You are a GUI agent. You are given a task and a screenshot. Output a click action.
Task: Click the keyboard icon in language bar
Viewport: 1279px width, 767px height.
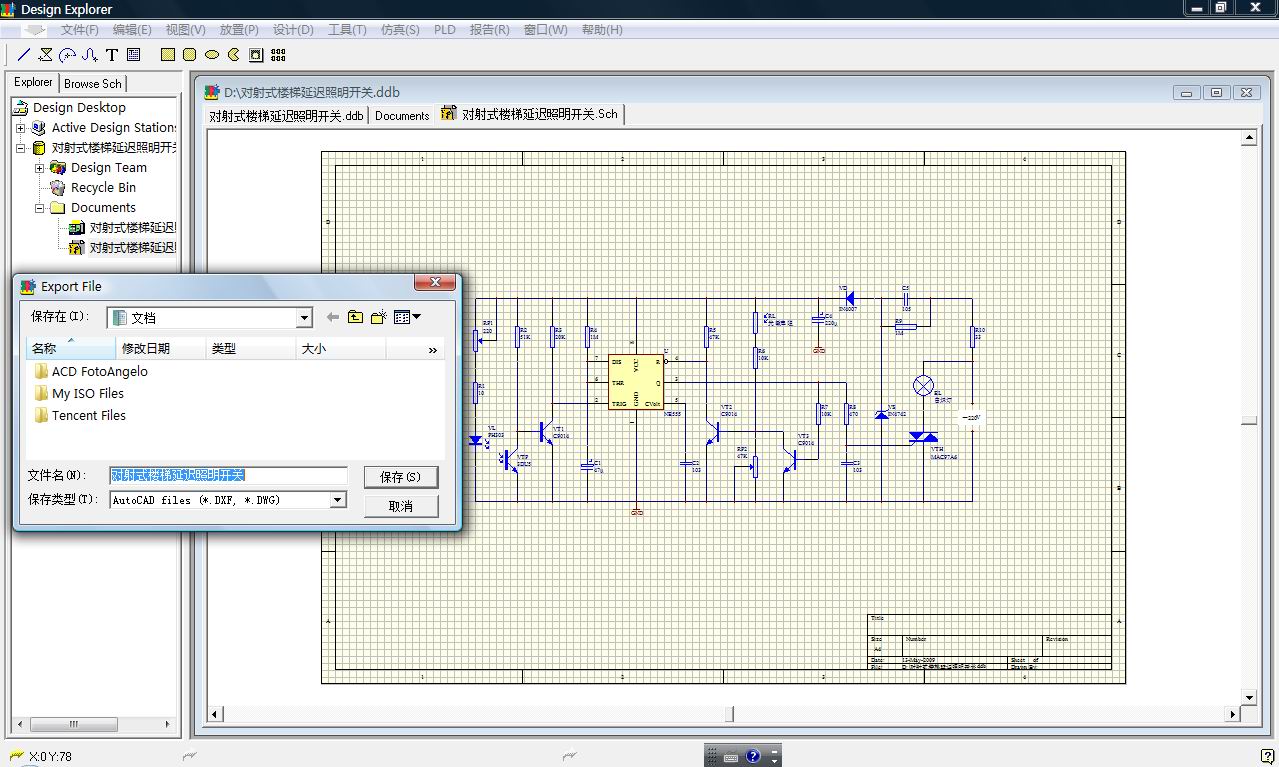click(x=731, y=757)
